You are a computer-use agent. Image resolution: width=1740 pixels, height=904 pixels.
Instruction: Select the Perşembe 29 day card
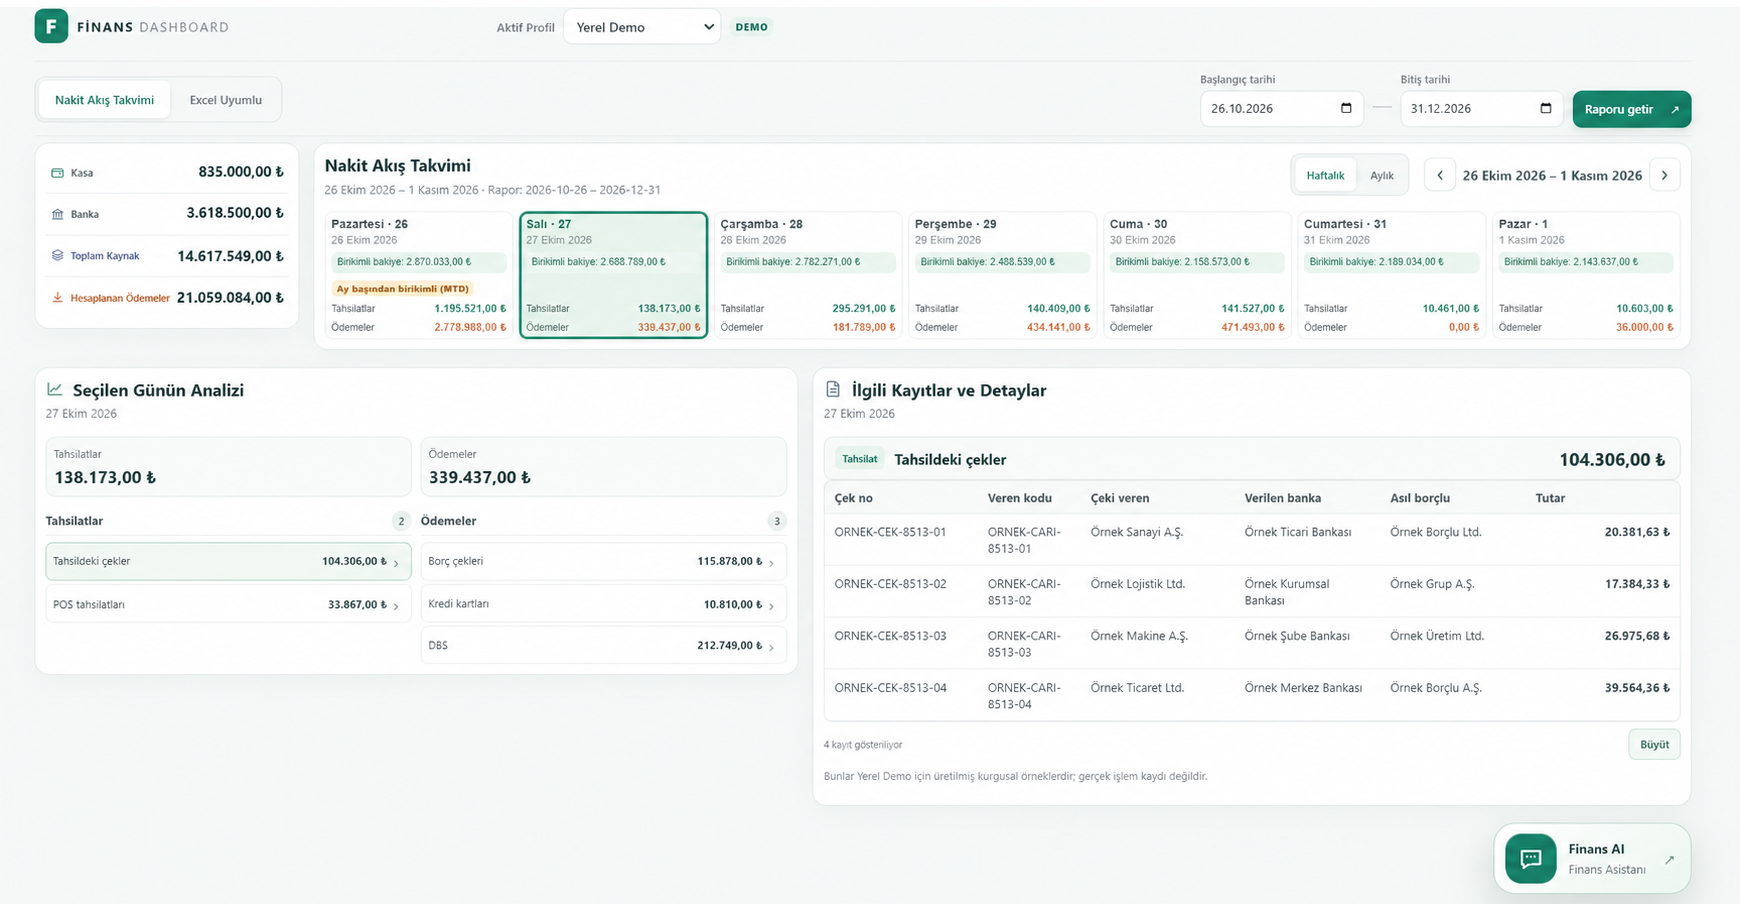(x=1002, y=275)
